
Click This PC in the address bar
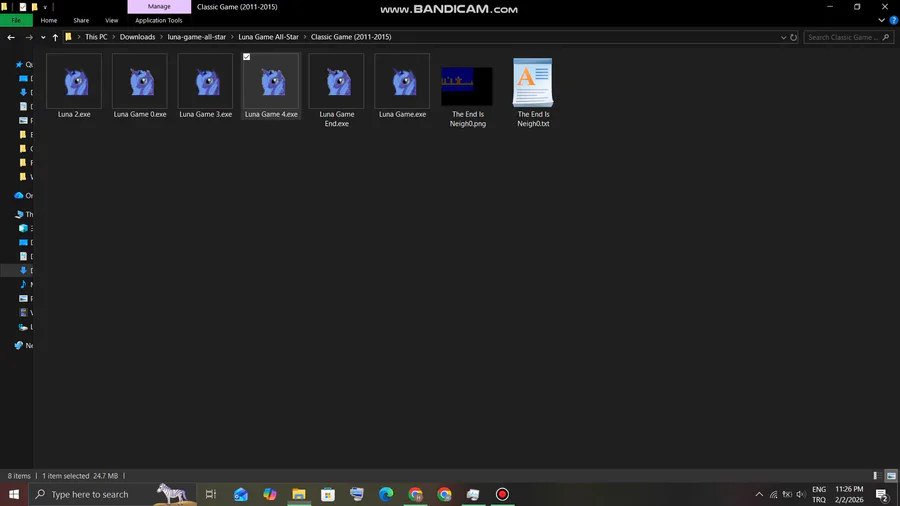coord(96,37)
